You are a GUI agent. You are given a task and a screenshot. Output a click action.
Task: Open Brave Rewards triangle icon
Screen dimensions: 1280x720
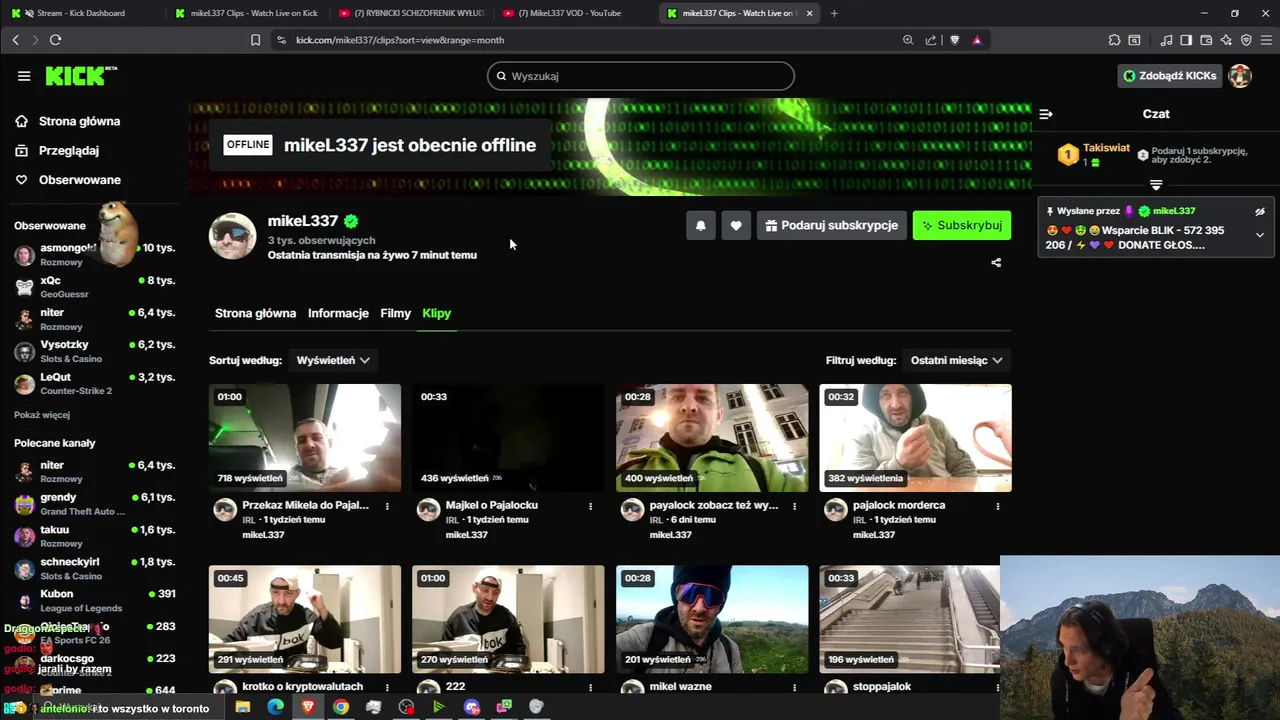(977, 40)
